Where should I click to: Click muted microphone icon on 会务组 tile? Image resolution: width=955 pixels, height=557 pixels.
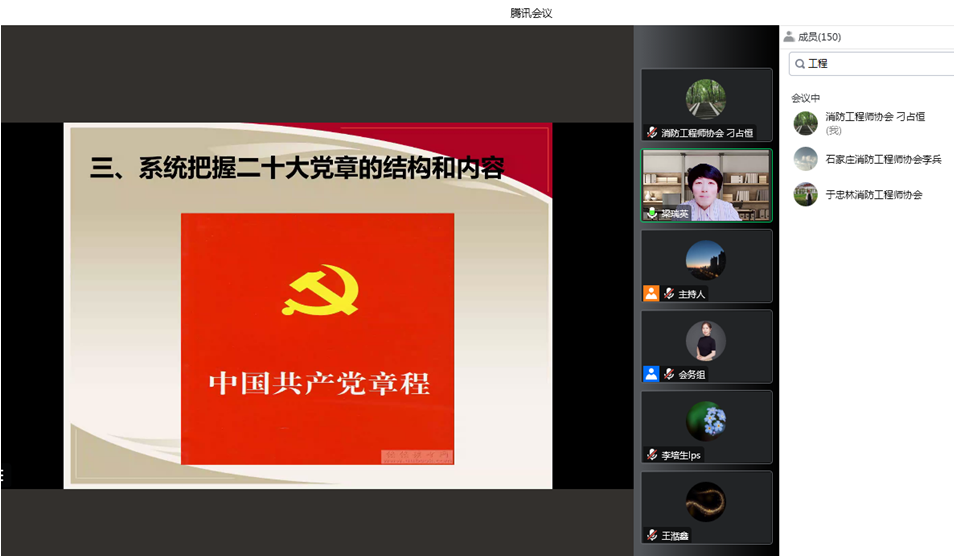coord(669,374)
